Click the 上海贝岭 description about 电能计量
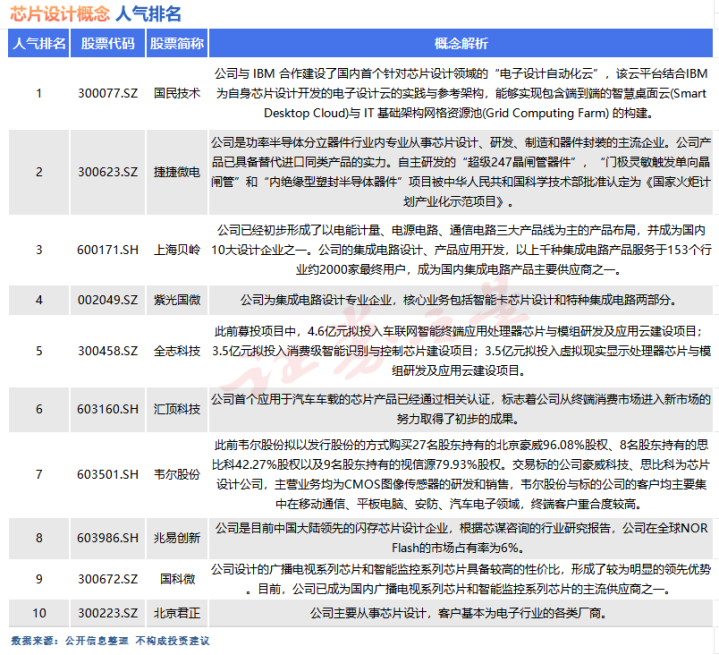 [461, 250]
